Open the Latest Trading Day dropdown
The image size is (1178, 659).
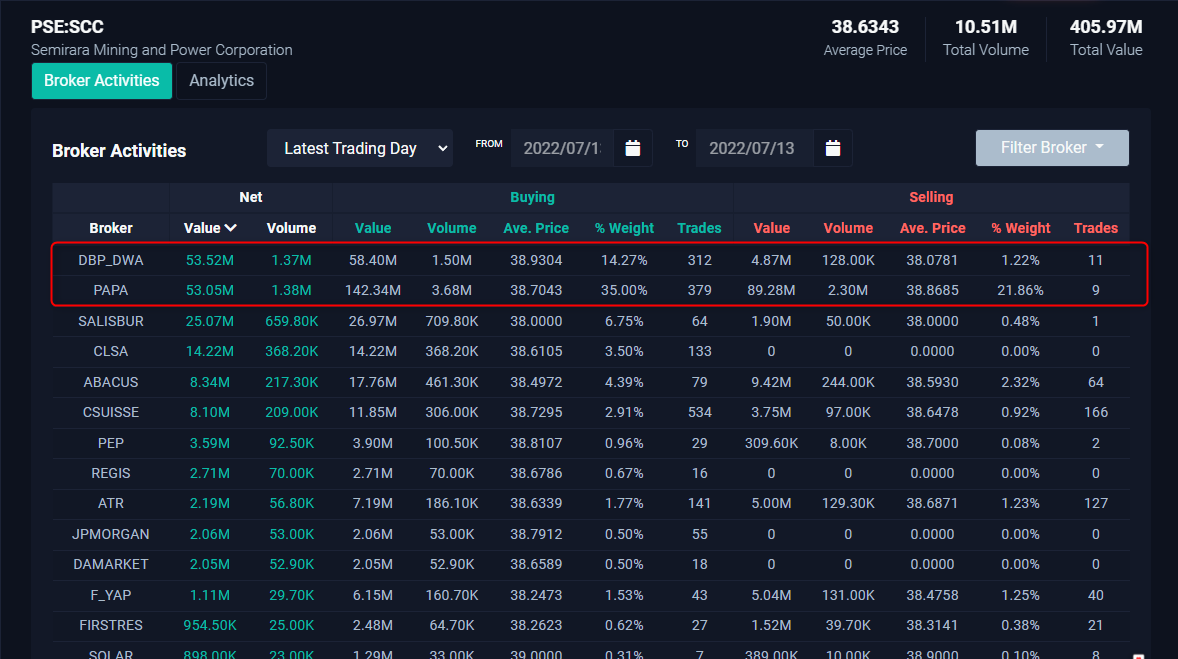point(360,148)
